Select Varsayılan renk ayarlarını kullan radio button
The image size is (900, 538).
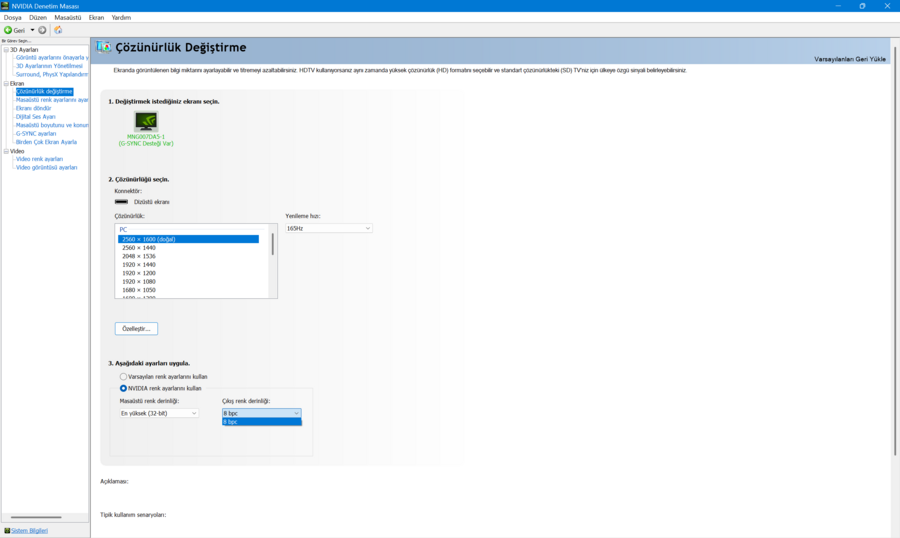click(x=123, y=377)
